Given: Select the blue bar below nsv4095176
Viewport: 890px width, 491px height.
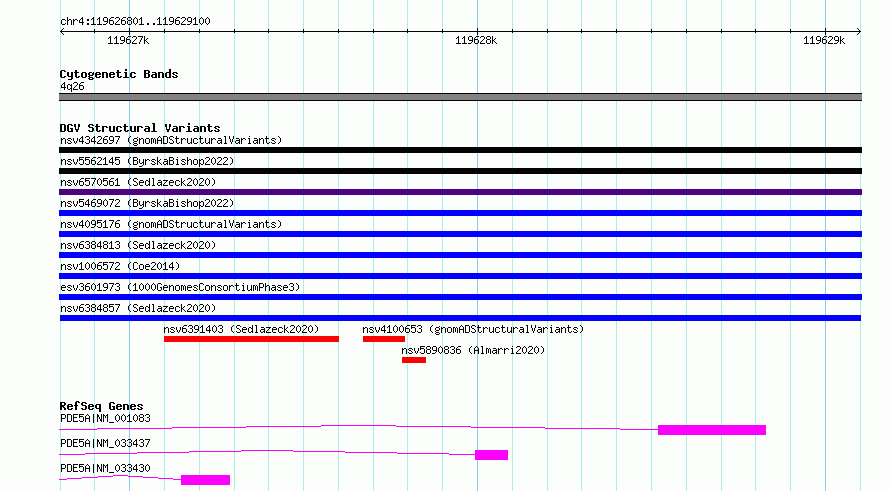Looking at the screenshot, I should [x=460, y=234].
